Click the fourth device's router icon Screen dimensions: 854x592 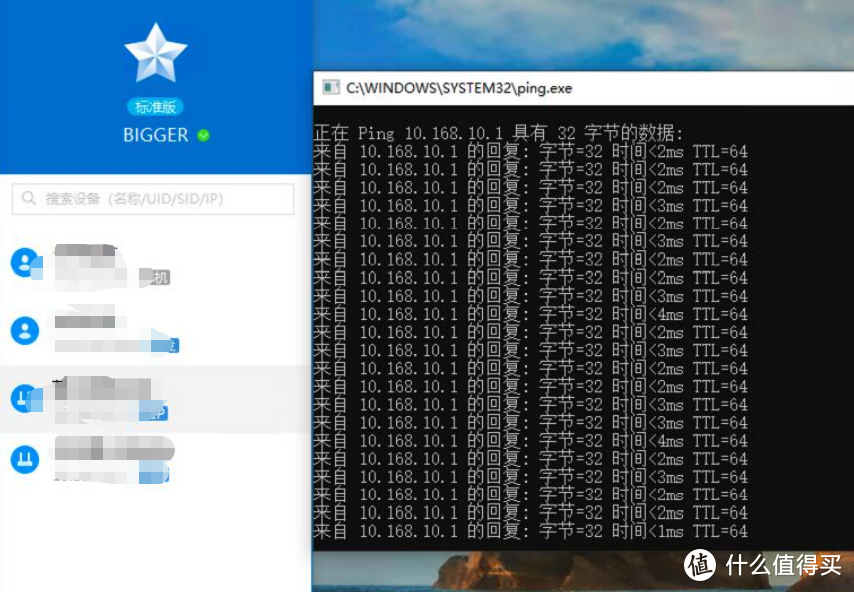(24, 460)
